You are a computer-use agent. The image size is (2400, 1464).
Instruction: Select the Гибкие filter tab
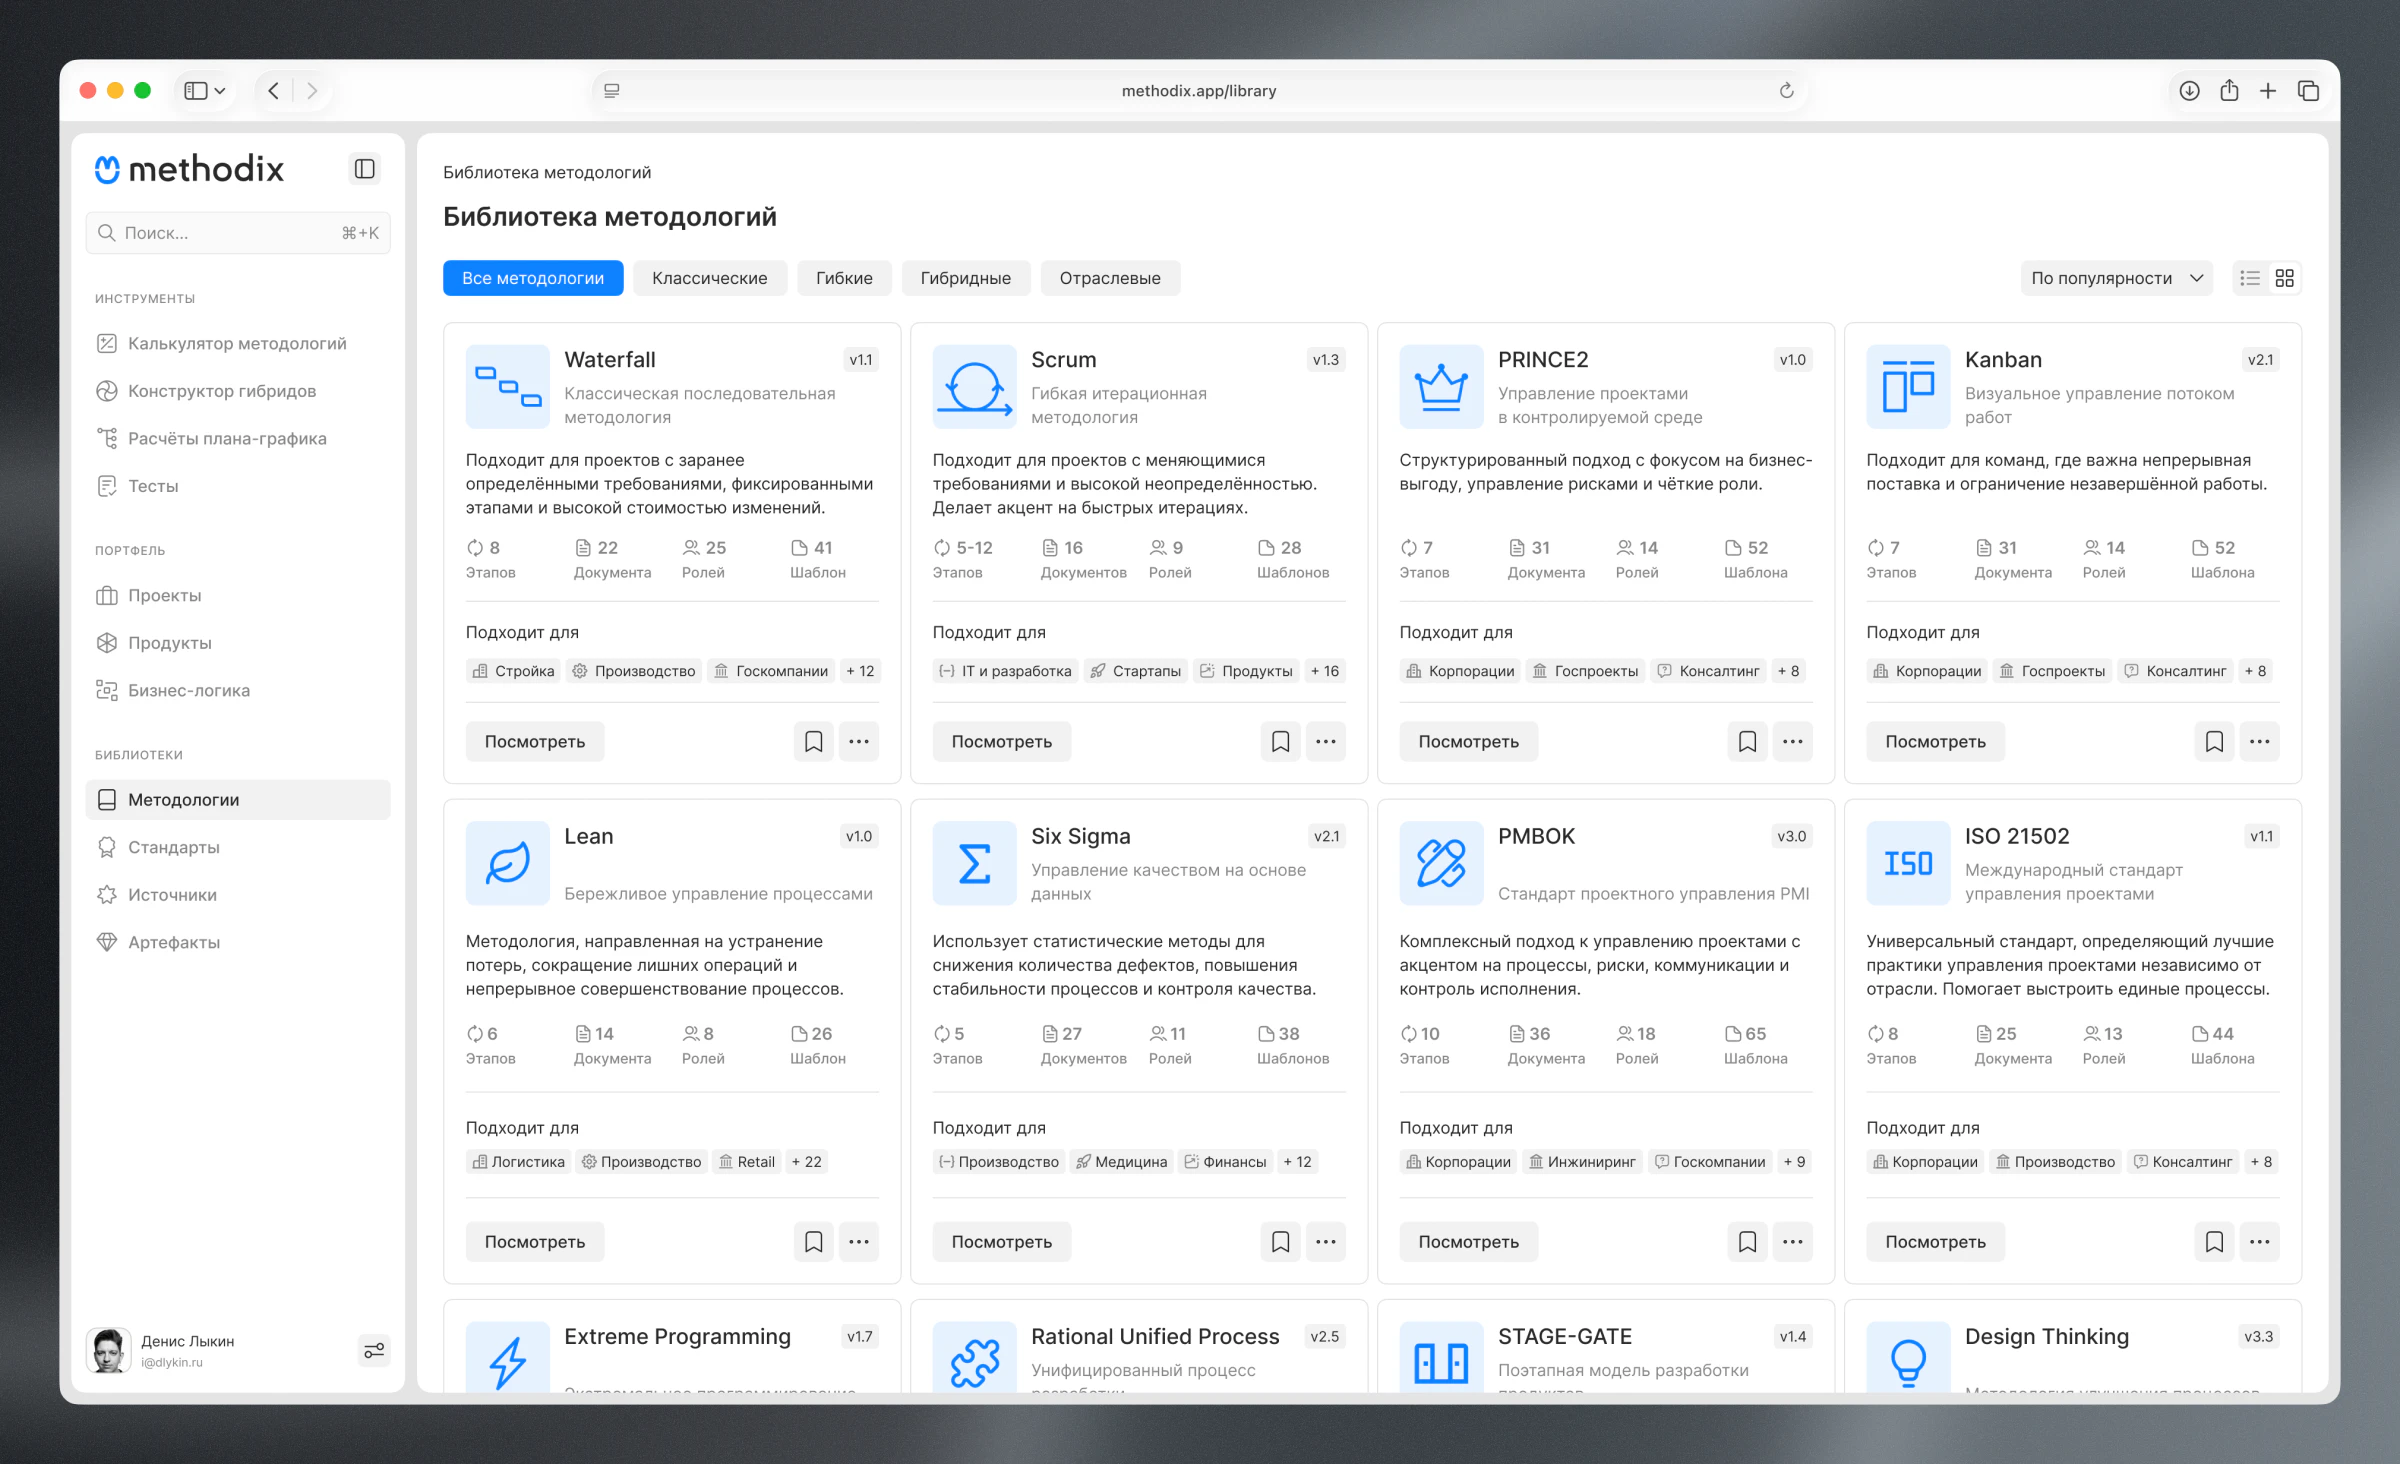click(x=844, y=278)
